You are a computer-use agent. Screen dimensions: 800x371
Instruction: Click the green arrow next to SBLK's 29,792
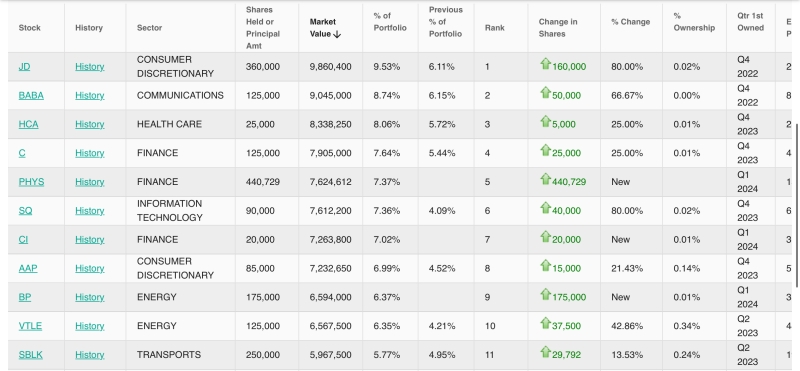545,352
